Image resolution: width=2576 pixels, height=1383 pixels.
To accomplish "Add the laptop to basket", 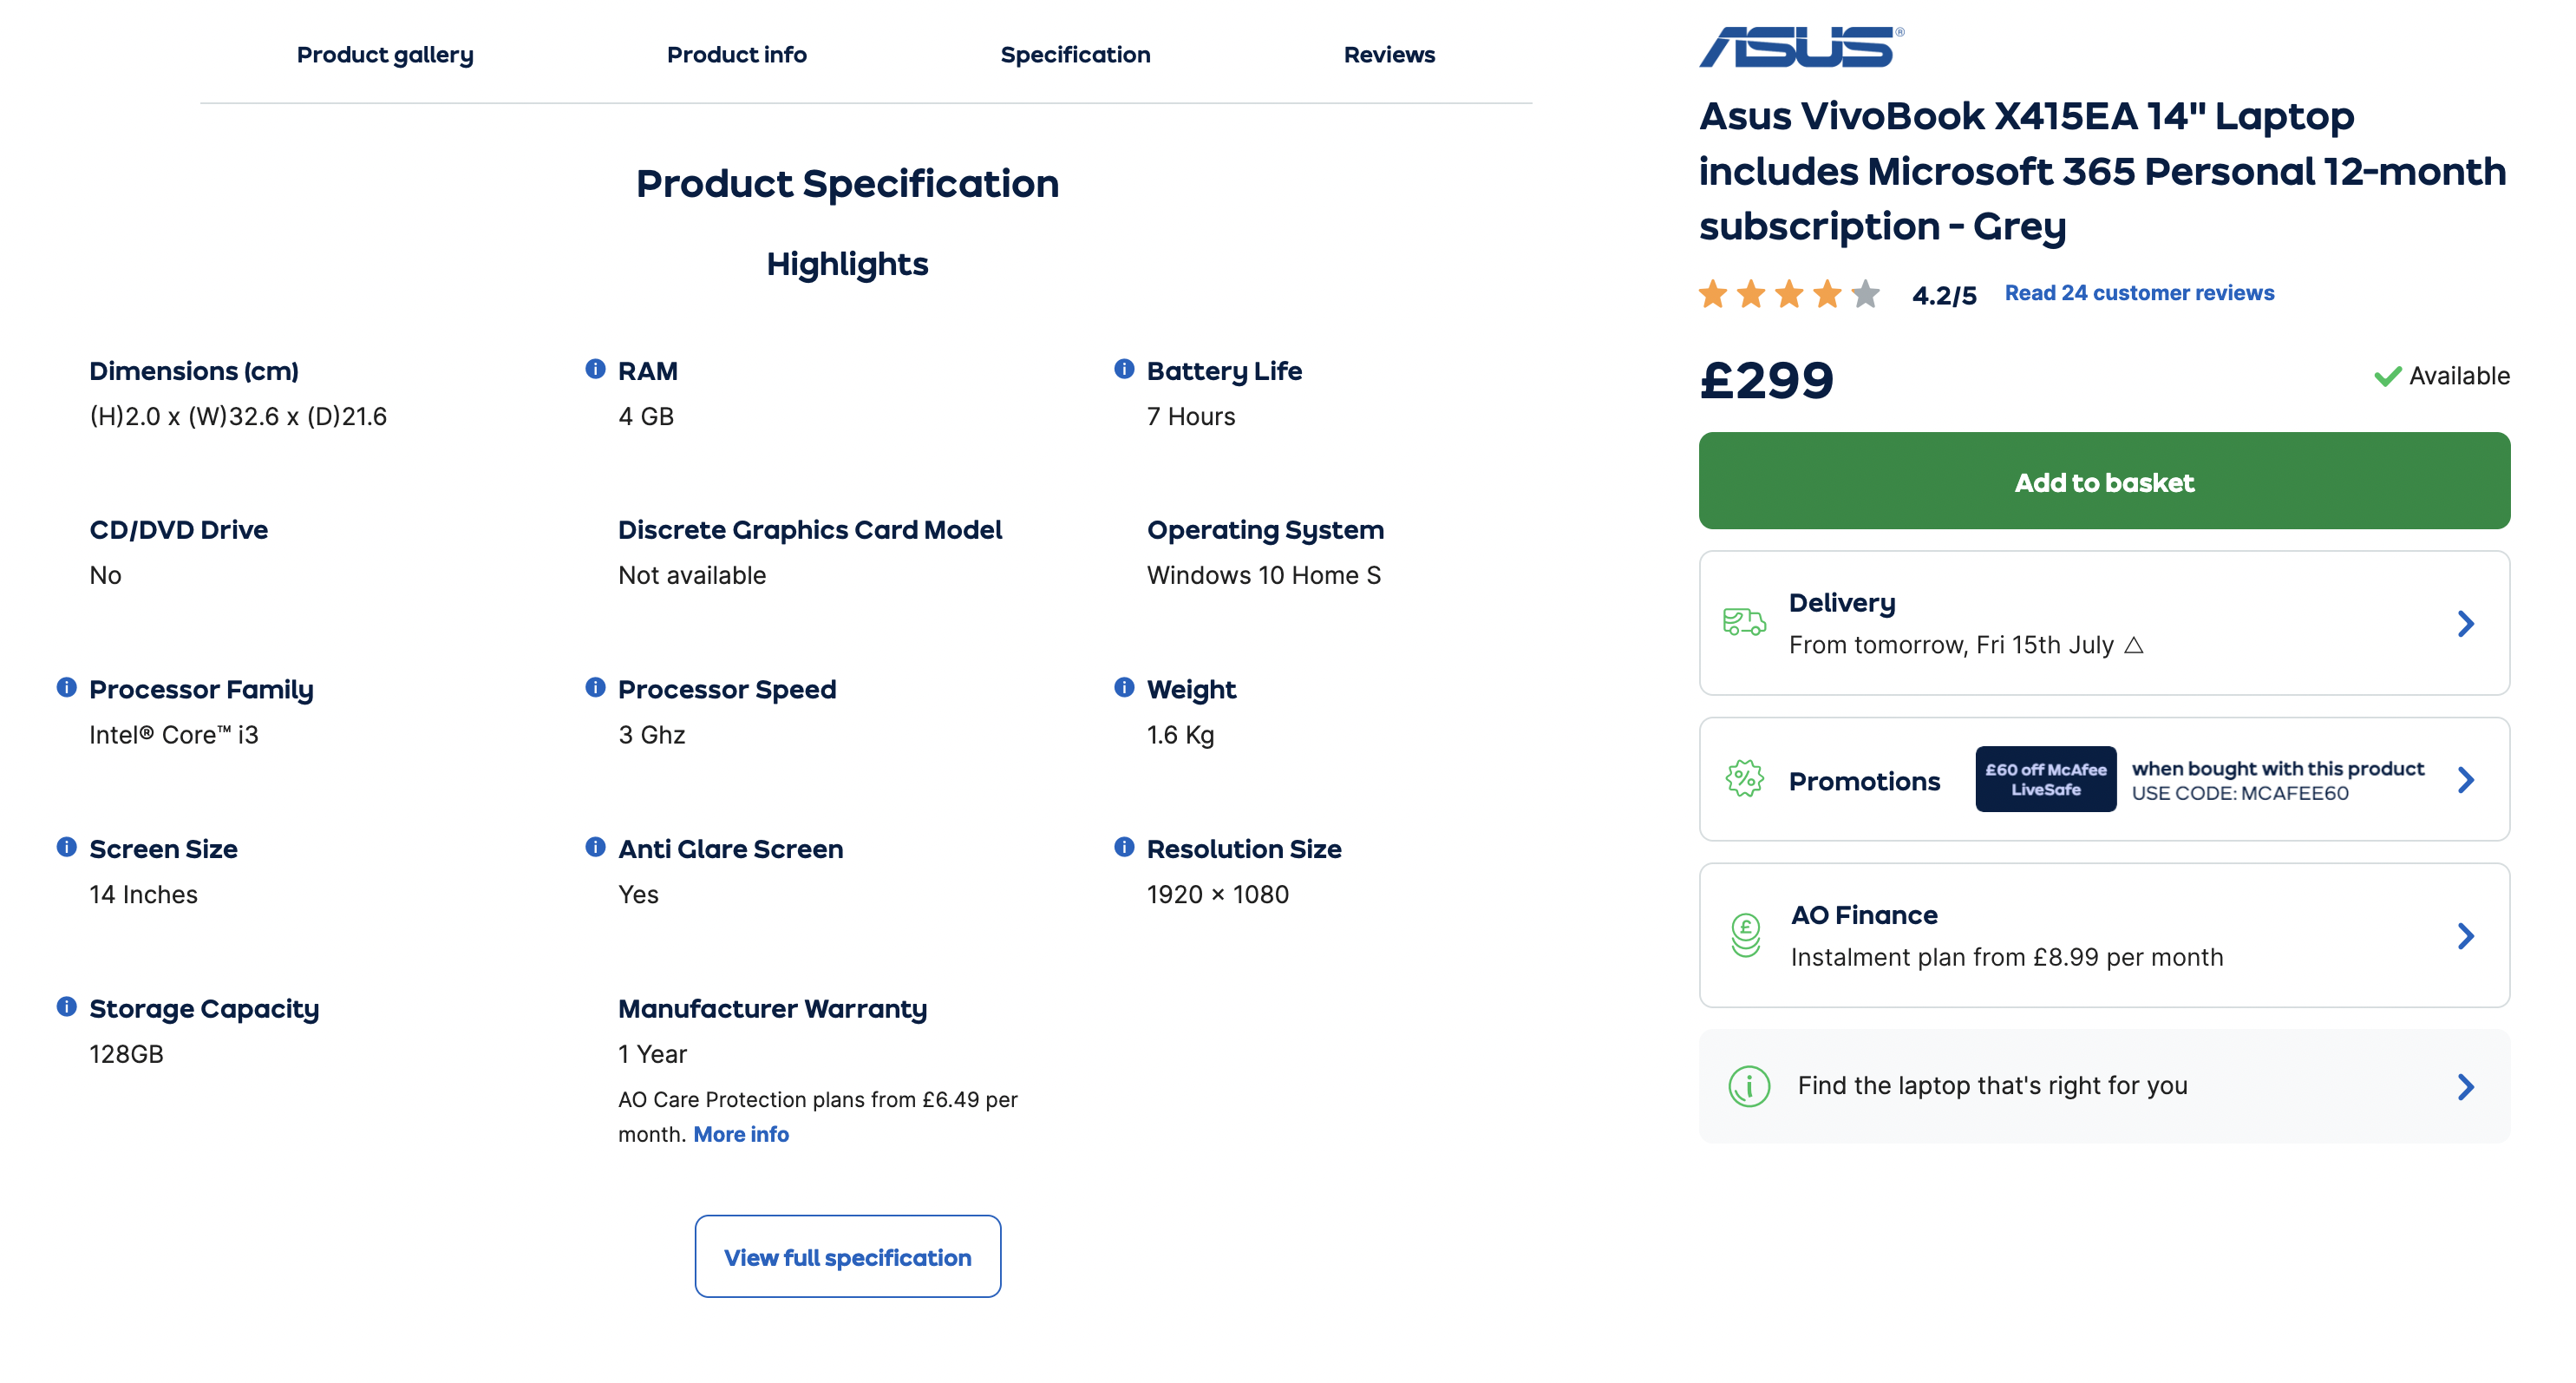I will click(2104, 481).
